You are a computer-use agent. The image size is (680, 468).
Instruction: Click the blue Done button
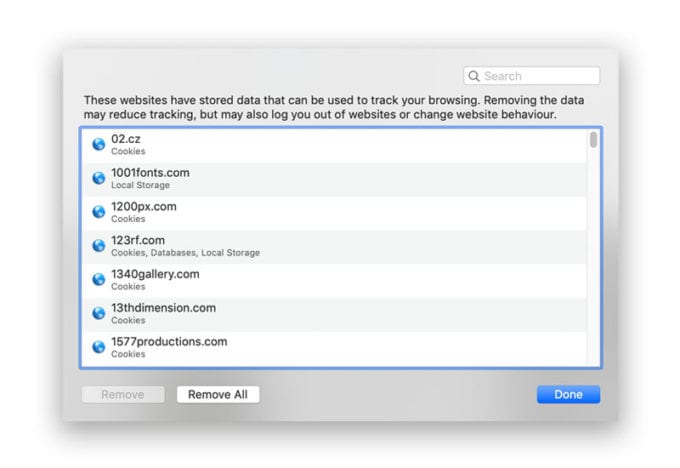tap(568, 394)
